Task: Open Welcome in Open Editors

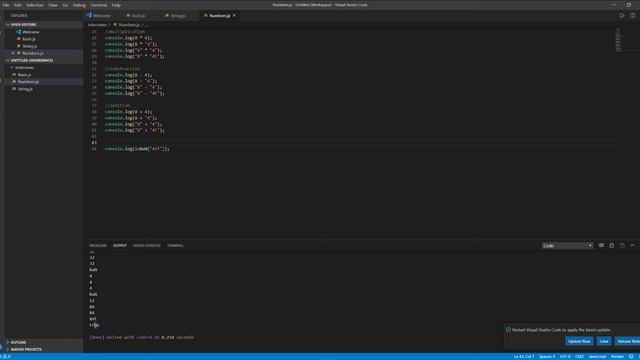Action: pyautogui.click(x=31, y=32)
